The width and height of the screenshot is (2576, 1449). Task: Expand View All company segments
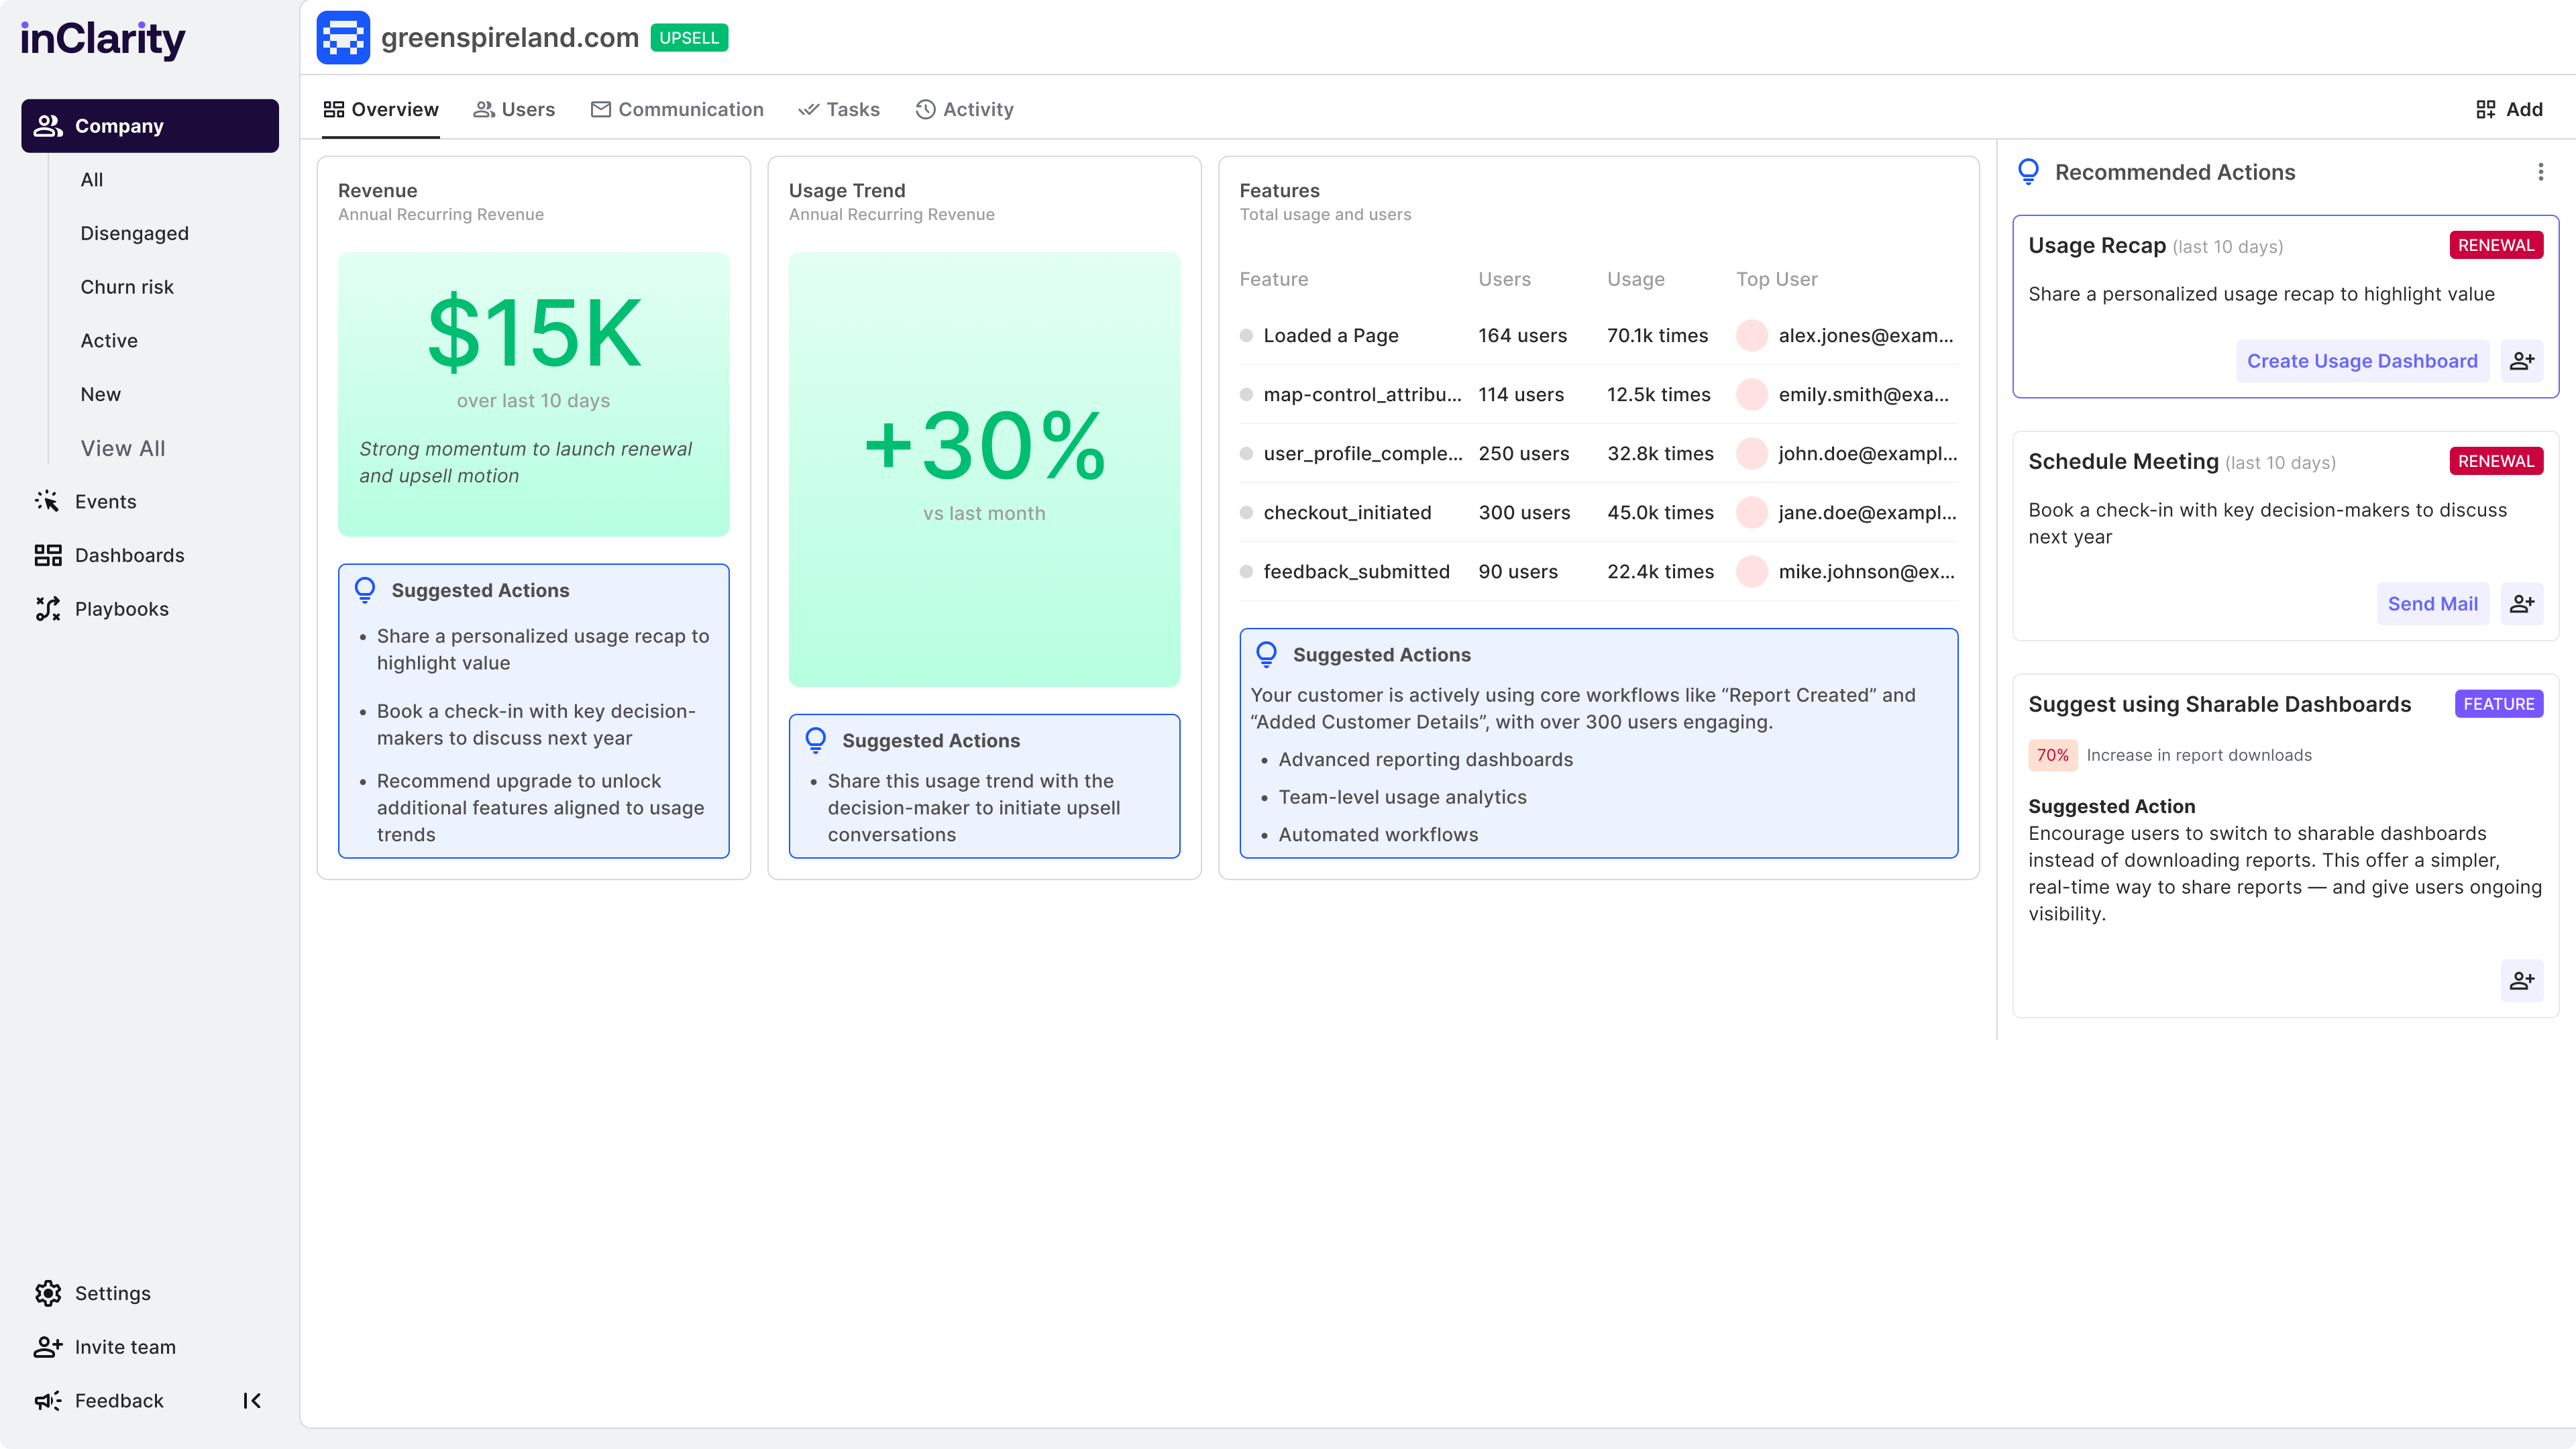tap(123, 448)
